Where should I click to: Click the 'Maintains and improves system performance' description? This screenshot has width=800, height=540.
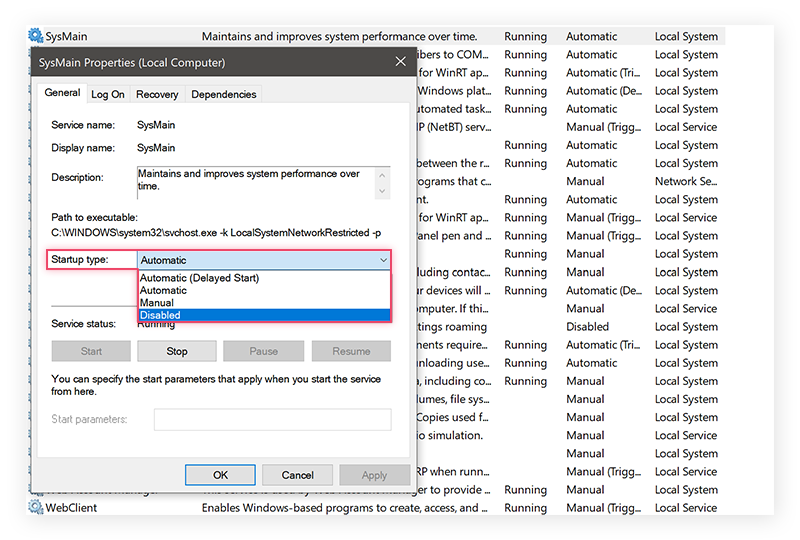tap(339, 36)
